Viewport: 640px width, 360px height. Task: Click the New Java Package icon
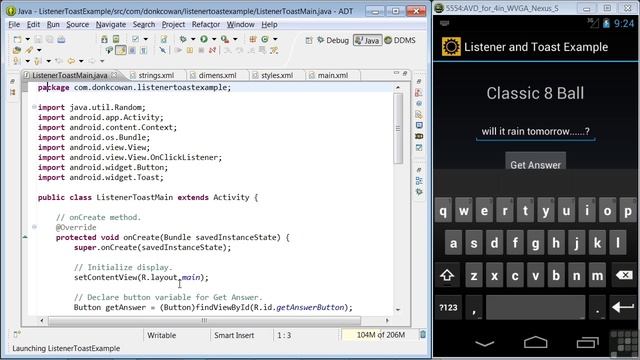[253, 40]
